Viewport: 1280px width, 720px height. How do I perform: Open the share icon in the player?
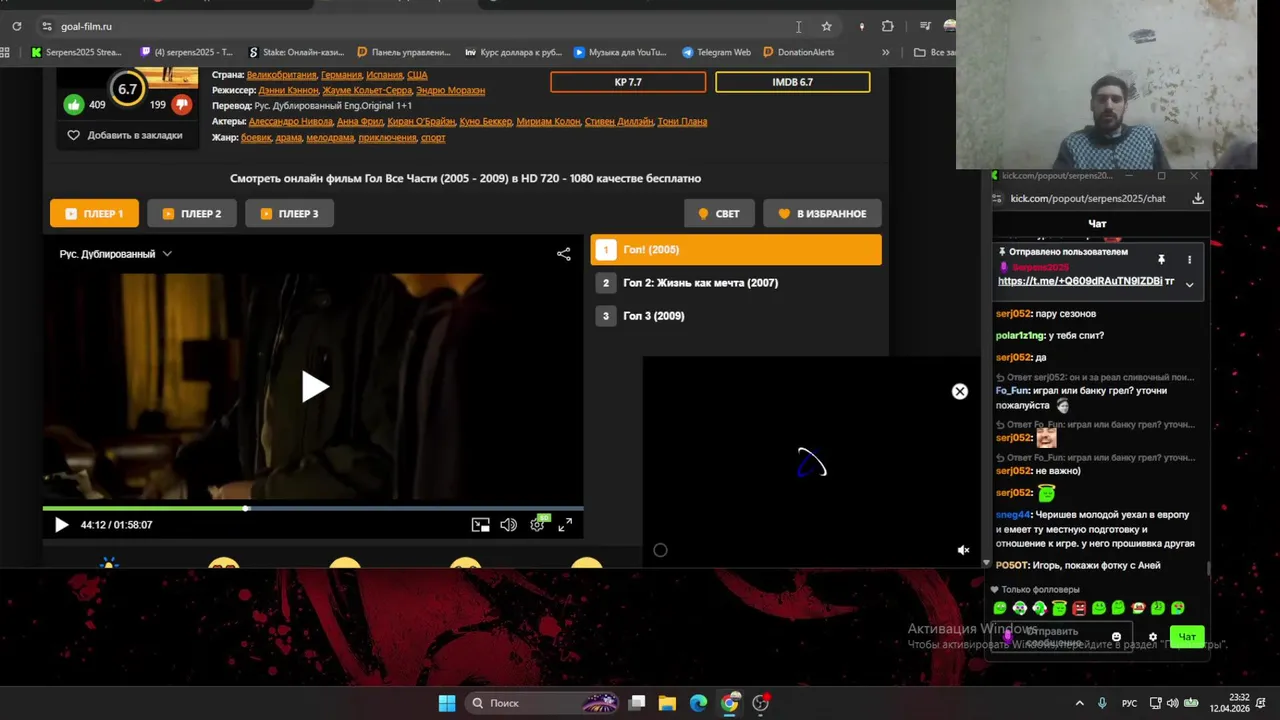(564, 254)
